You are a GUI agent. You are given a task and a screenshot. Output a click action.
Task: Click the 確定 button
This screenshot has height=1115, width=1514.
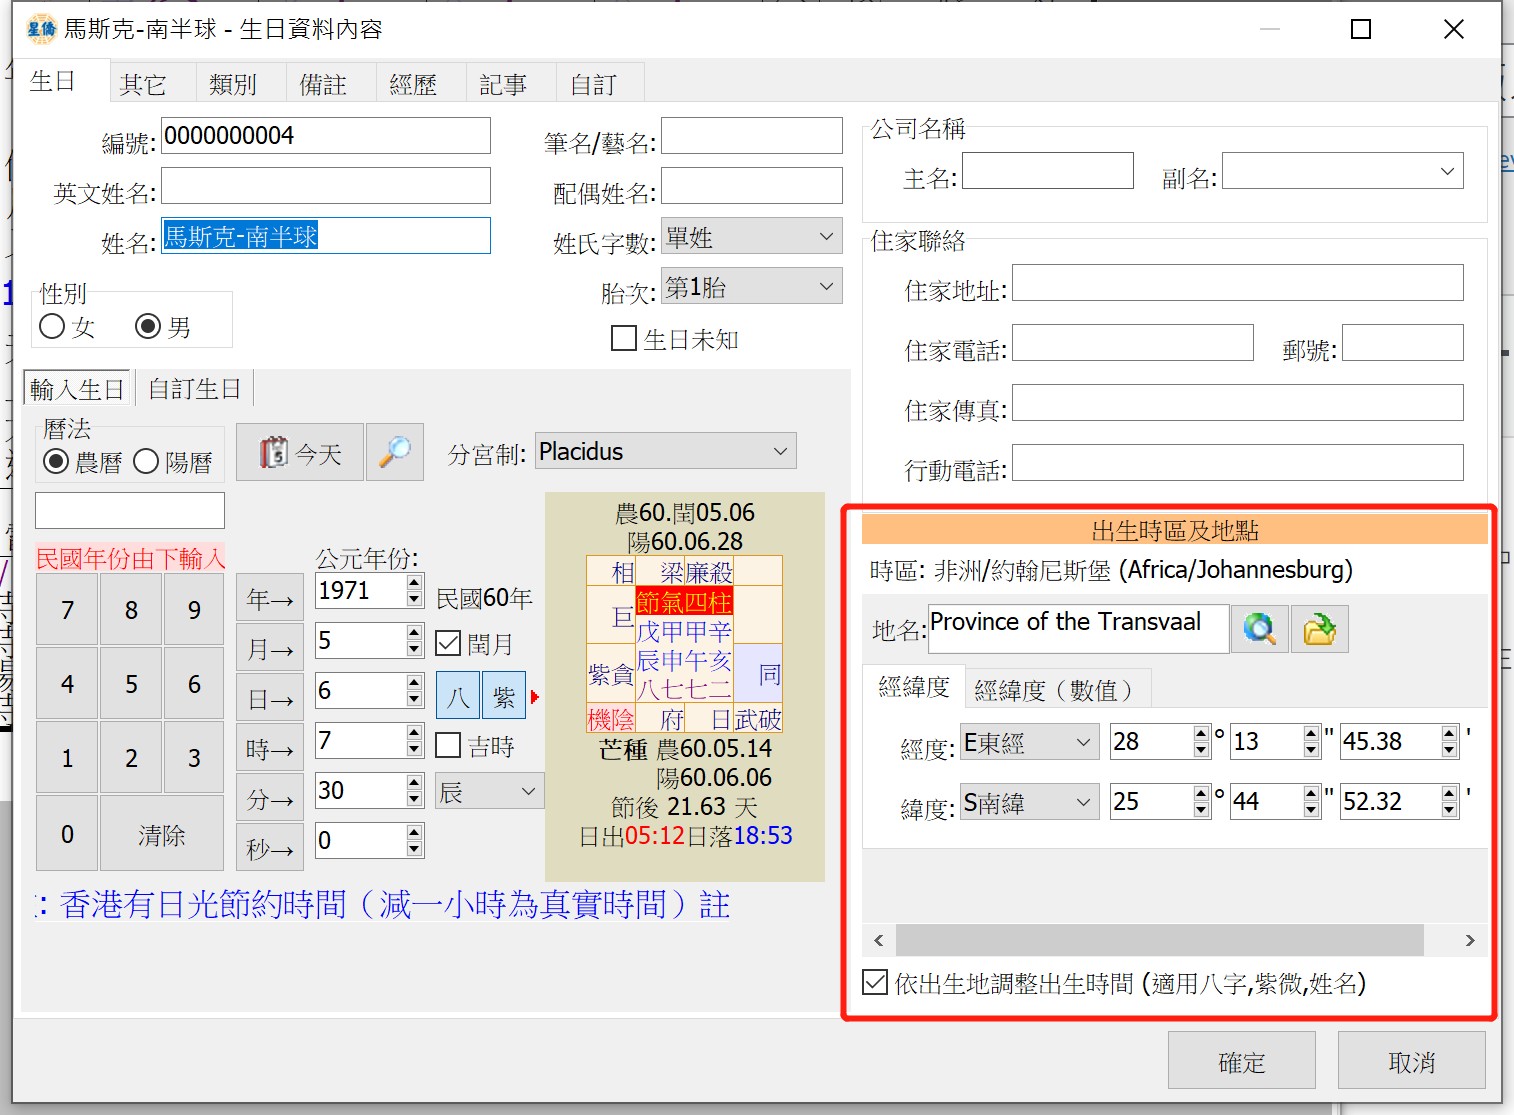(1241, 1062)
